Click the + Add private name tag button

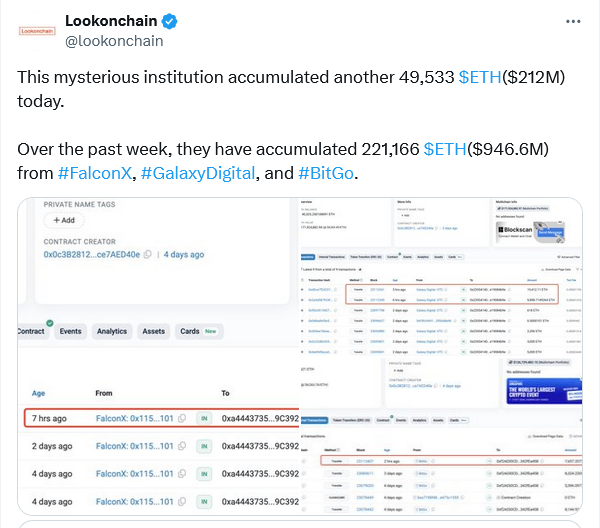point(63,220)
